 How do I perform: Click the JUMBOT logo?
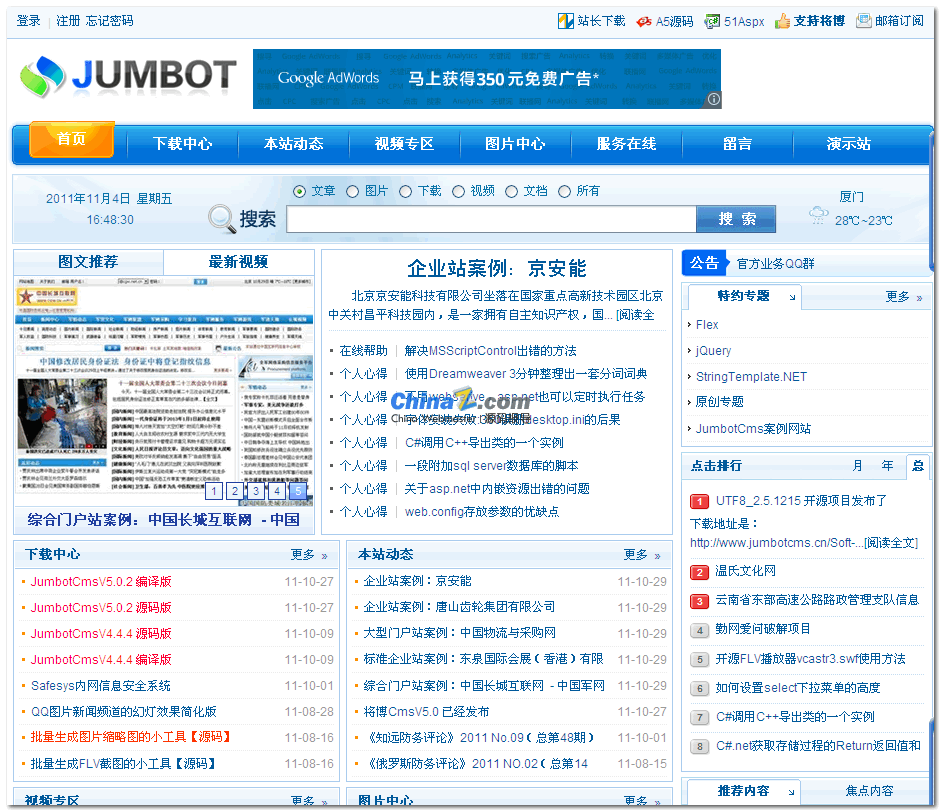pos(128,76)
